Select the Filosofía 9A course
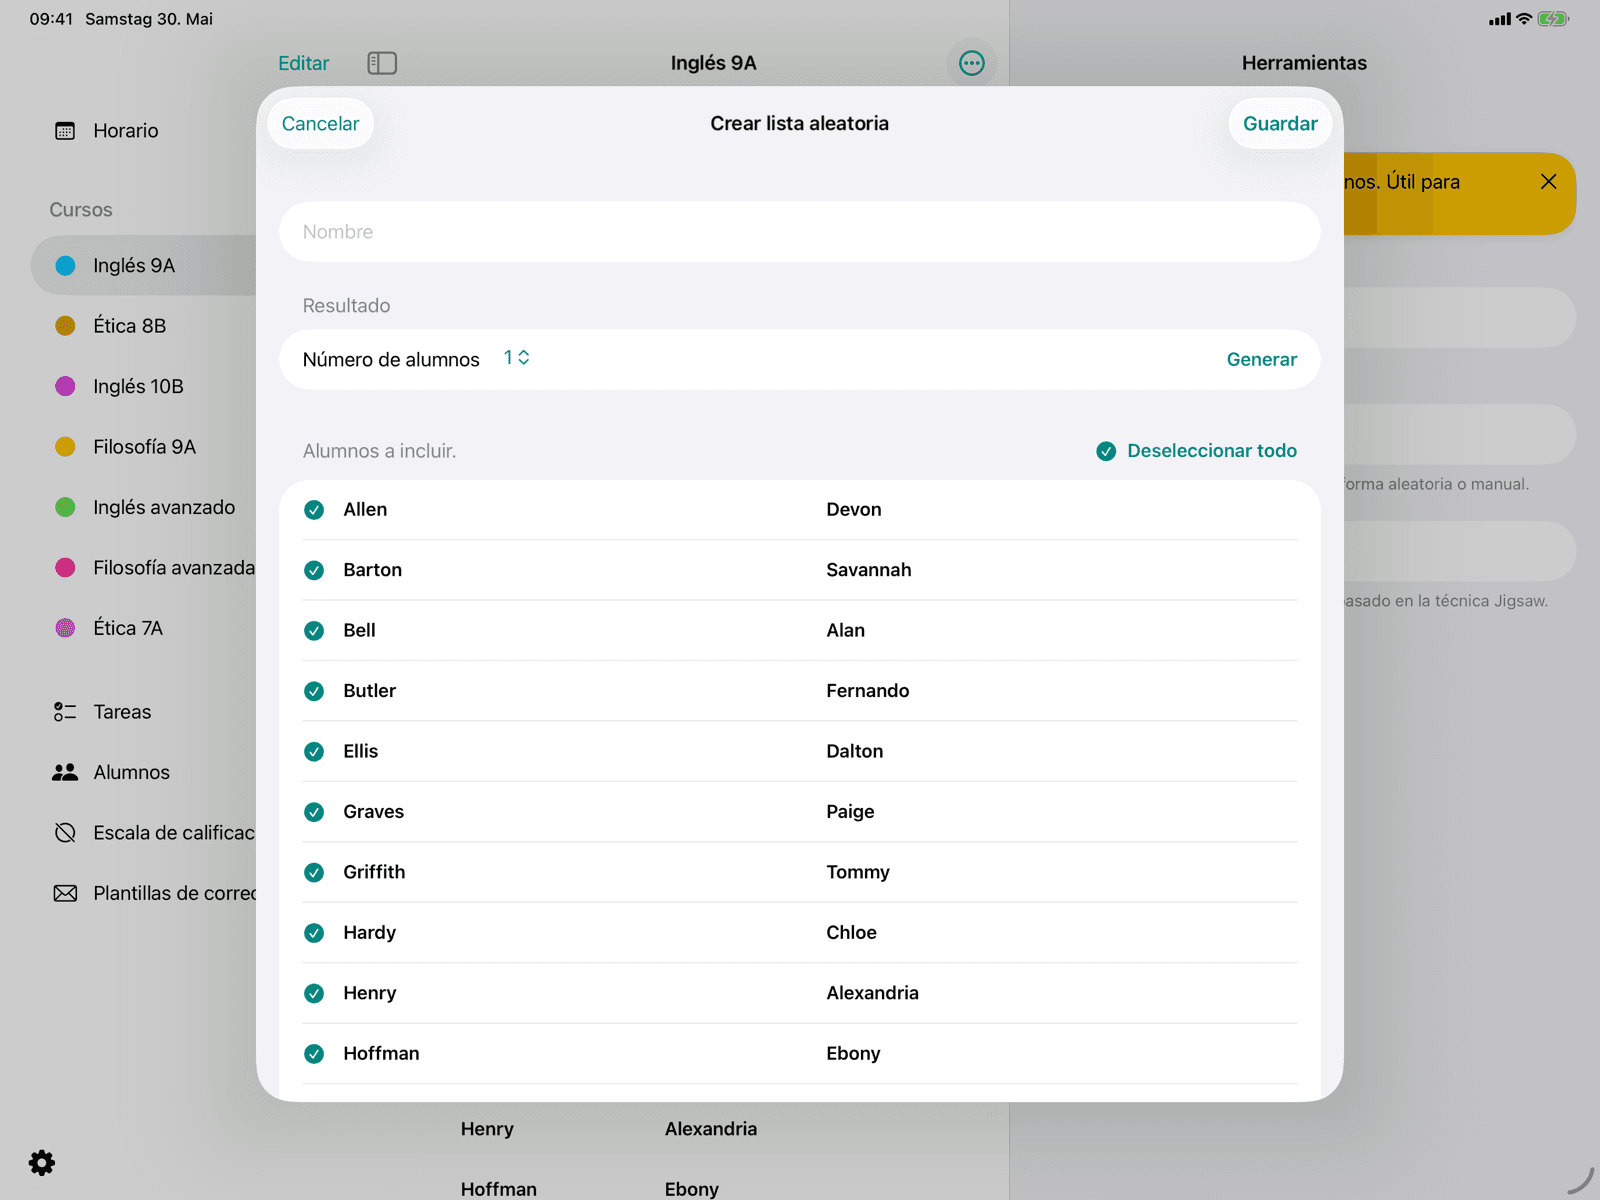 [145, 447]
